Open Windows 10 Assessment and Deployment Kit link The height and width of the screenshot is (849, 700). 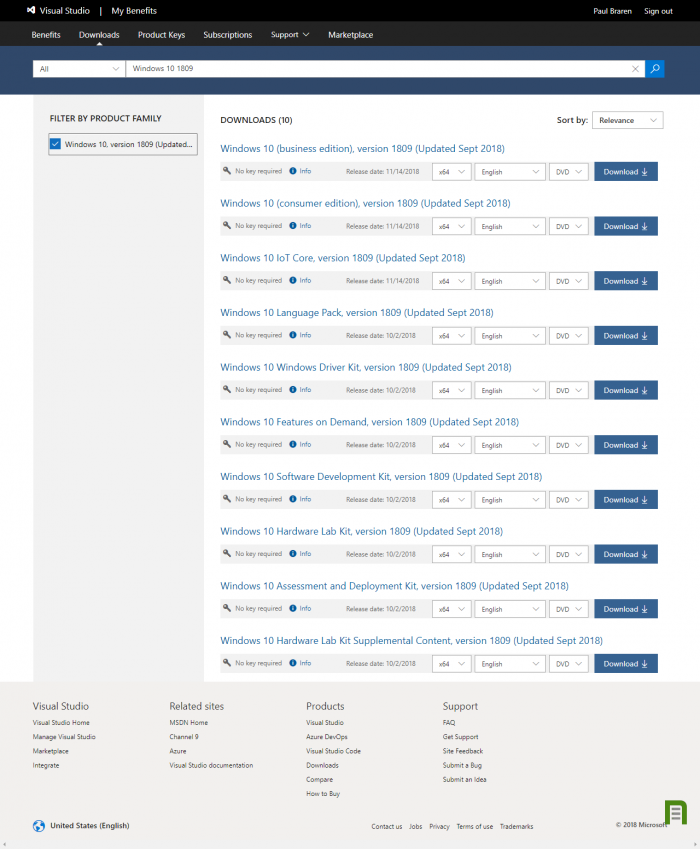tap(394, 586)
